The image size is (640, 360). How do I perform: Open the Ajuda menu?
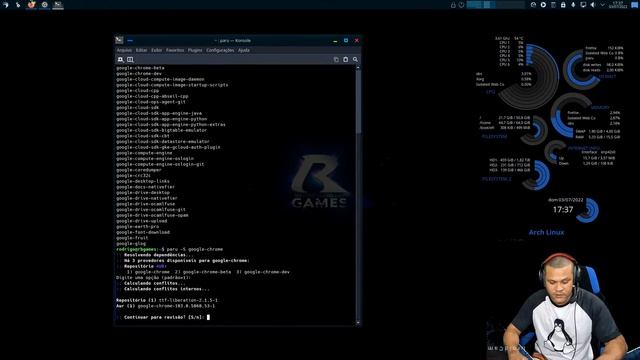244,50
